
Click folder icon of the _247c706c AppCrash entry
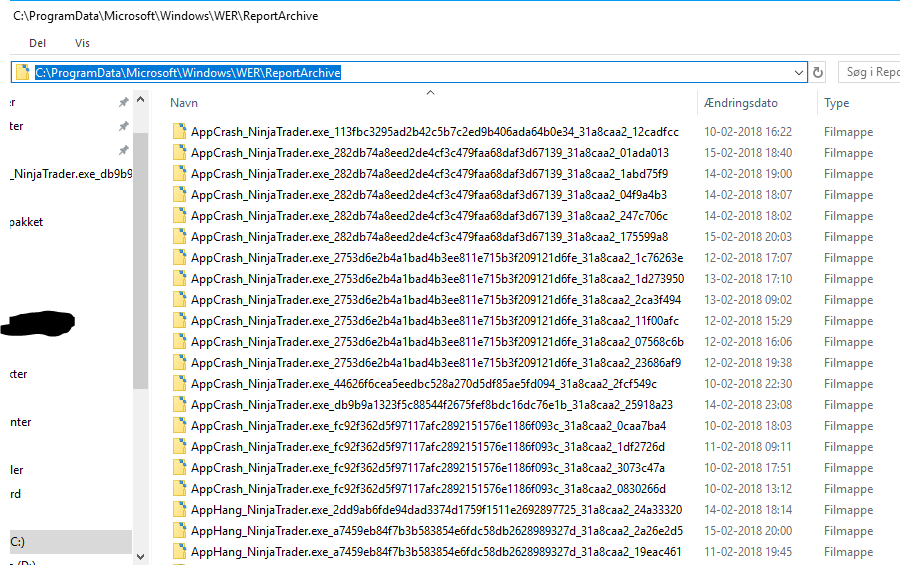coord(179,216)
